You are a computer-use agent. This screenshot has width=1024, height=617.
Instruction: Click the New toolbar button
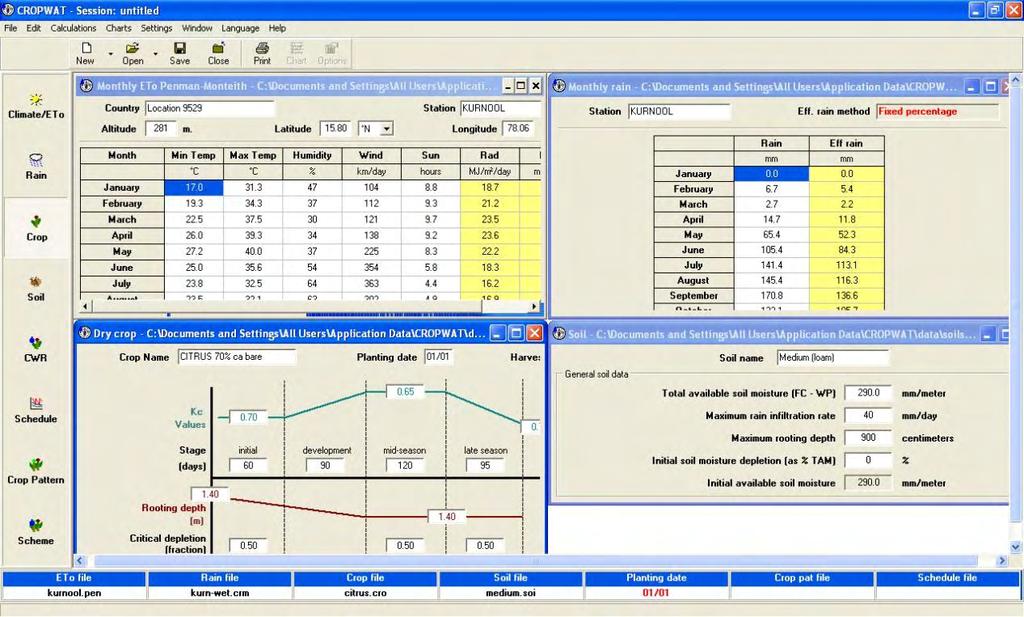[86, 54]
